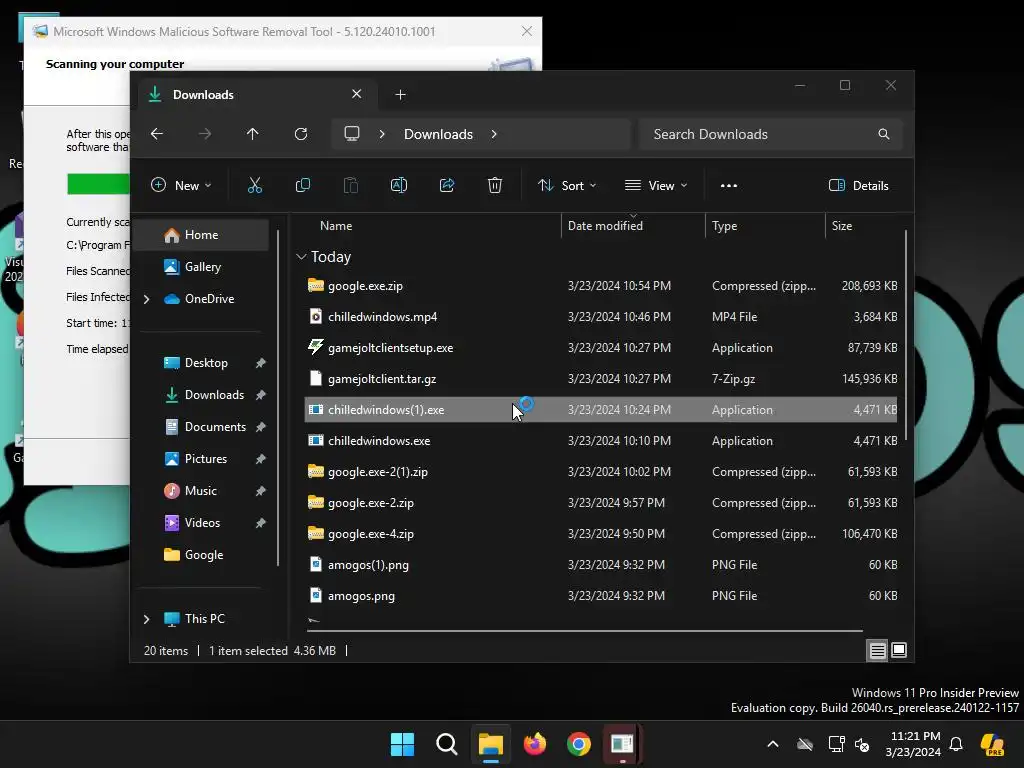Switch to details list view icon
The height and width of the screenshot is (768, 1024).
[877, 650]
